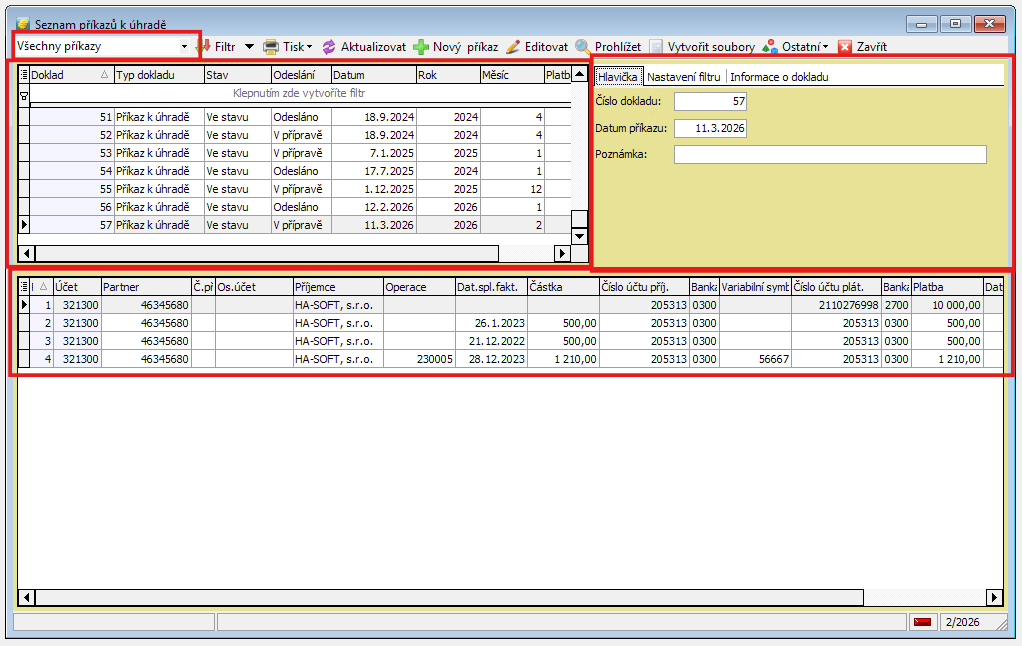The width and height of the screenshot is (1022, 646).
Task: Click the Vytvořit soubory document icon
Action: (656, 47)
